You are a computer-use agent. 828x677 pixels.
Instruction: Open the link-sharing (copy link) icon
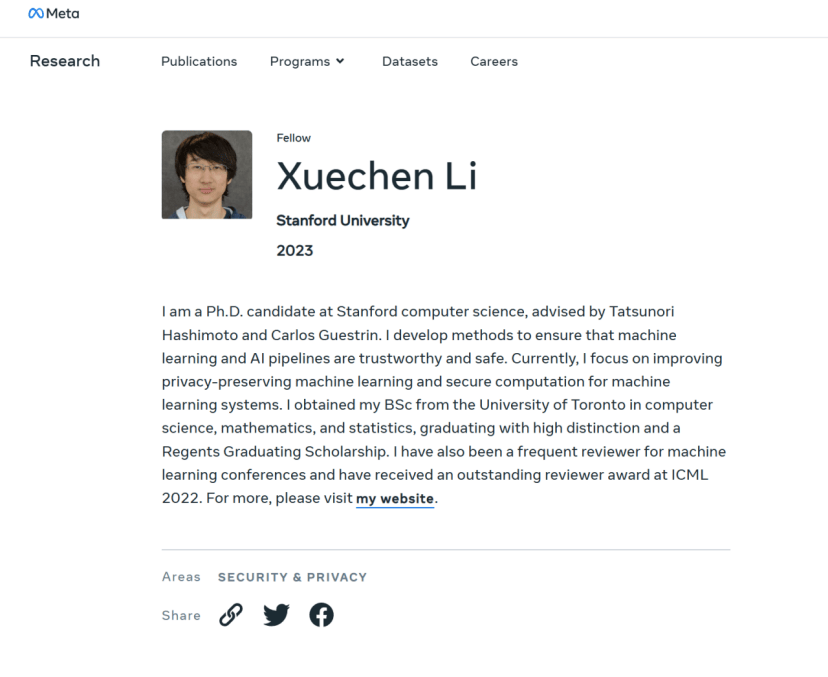pos(230,614)
